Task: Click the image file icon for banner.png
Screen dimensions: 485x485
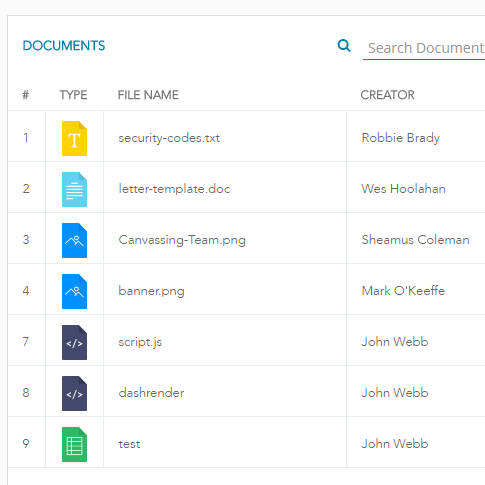Action: click(x=74, y=291)
